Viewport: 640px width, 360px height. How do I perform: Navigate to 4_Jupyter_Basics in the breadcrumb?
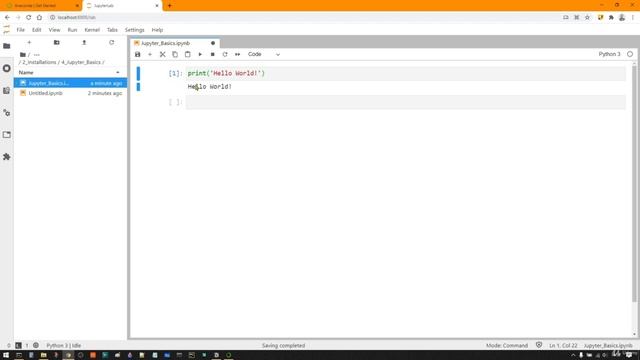point(81,62)
